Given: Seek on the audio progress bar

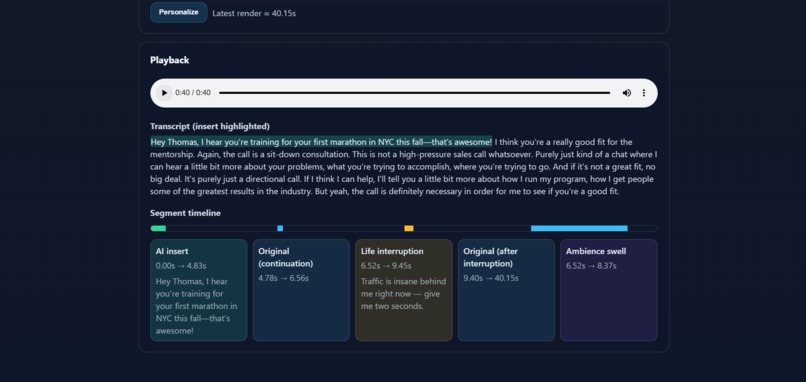Looking at the screenshot, I should (x=414, y=93).
